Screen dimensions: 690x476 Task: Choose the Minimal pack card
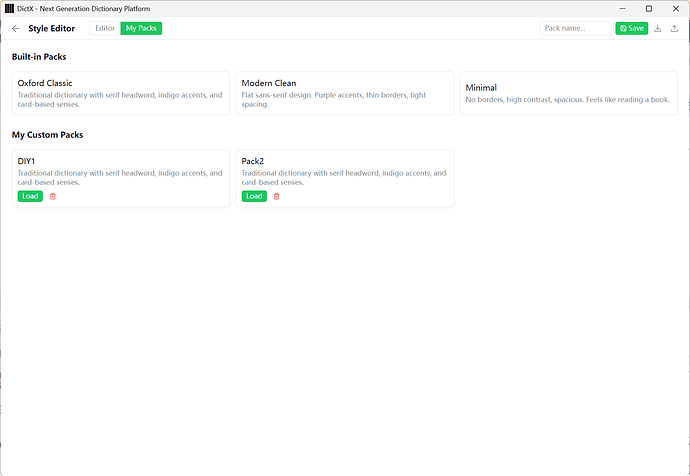(x=569, y=93)
